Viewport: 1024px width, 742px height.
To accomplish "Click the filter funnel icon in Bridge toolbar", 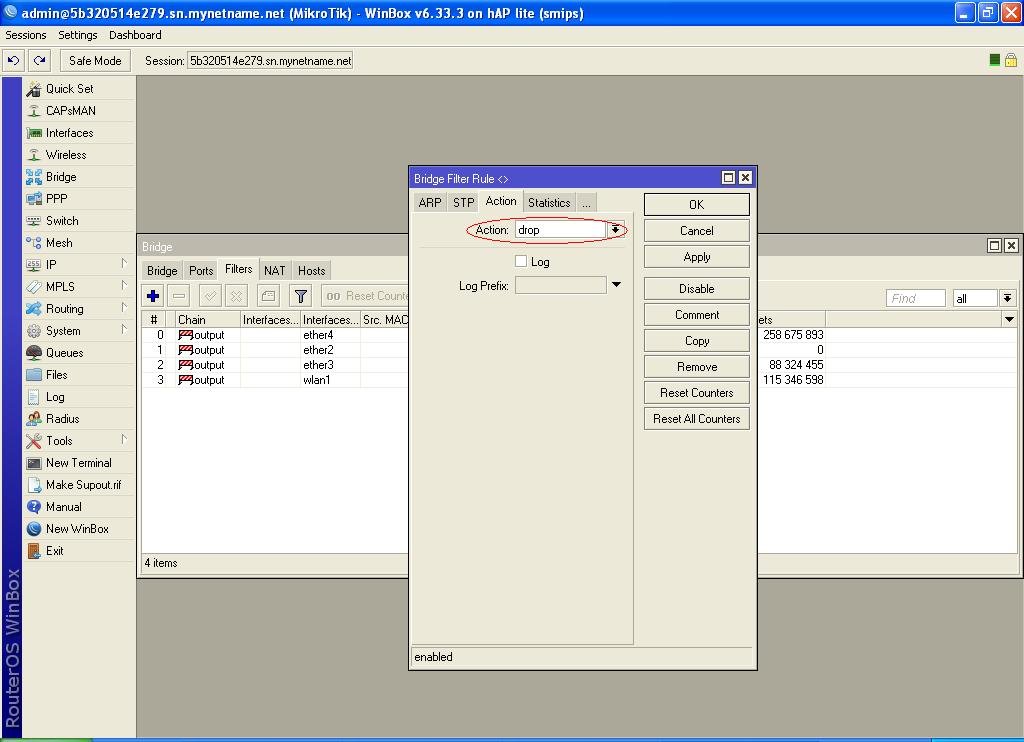I will tap(300, 296).
